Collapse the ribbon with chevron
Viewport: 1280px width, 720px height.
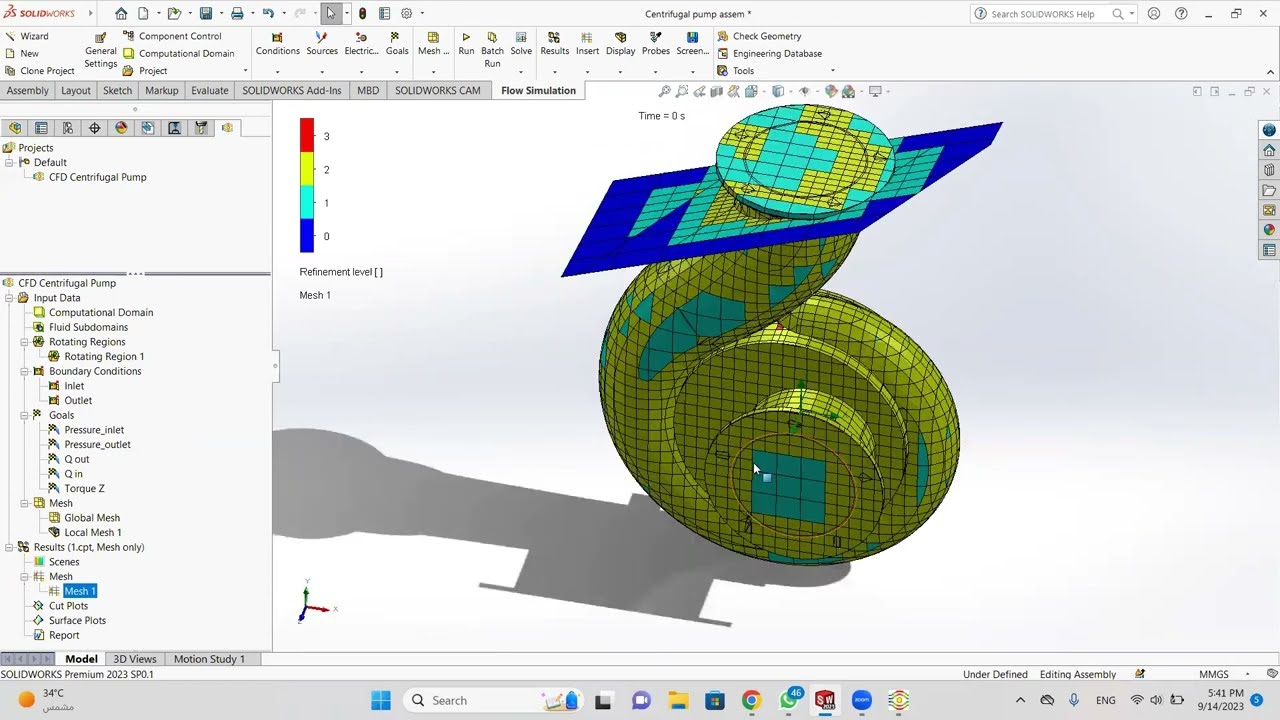[x=1270, y=72]
